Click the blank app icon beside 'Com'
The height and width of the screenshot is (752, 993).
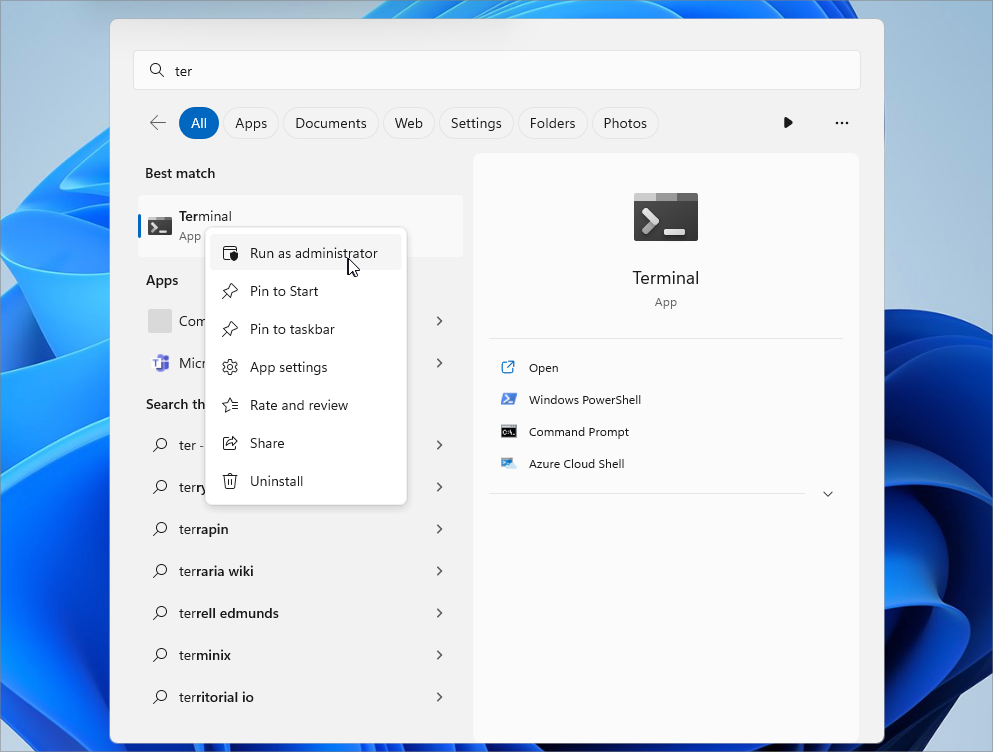[x=160, y=321]
